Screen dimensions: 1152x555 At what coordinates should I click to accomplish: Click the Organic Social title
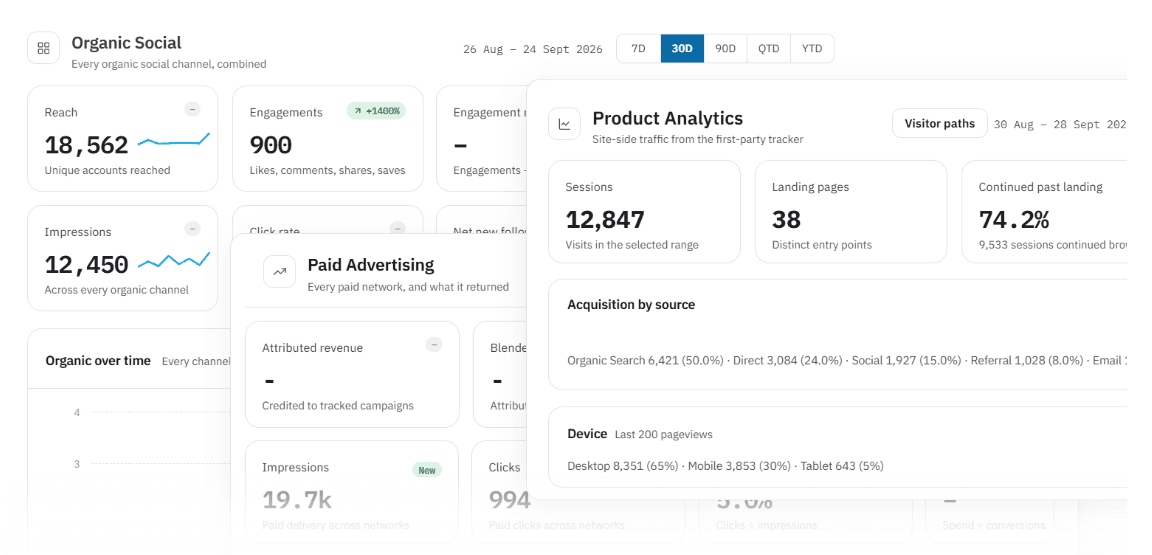pyautogui.click(x=126, y=43)
